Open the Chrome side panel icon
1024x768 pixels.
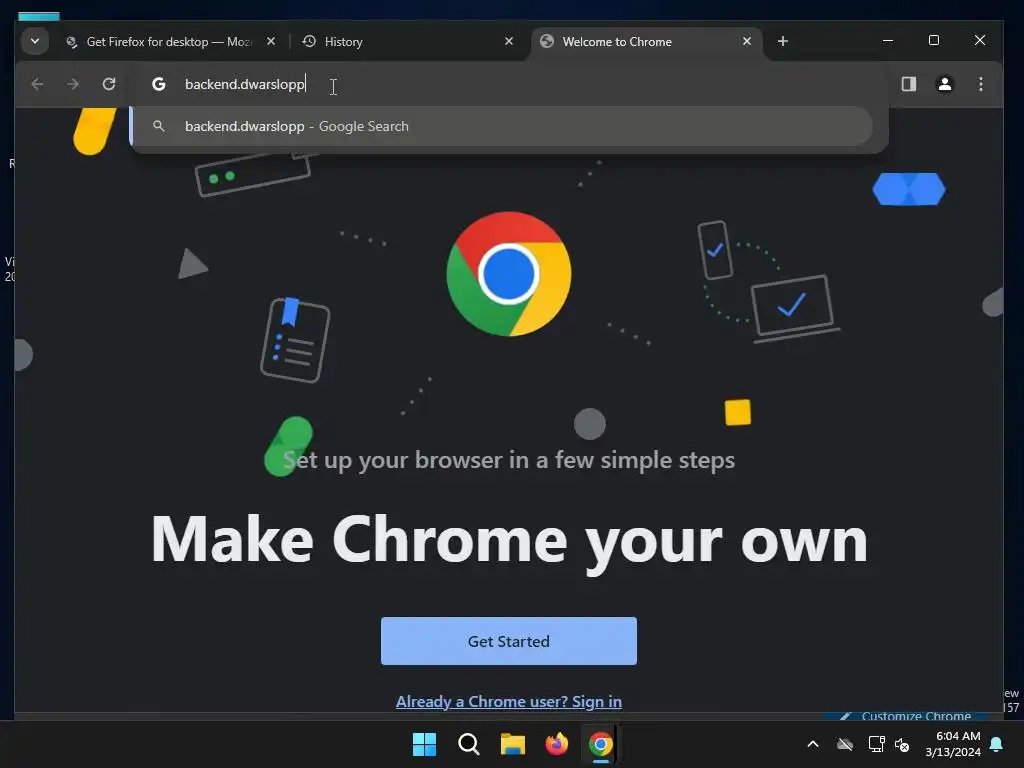908,84
